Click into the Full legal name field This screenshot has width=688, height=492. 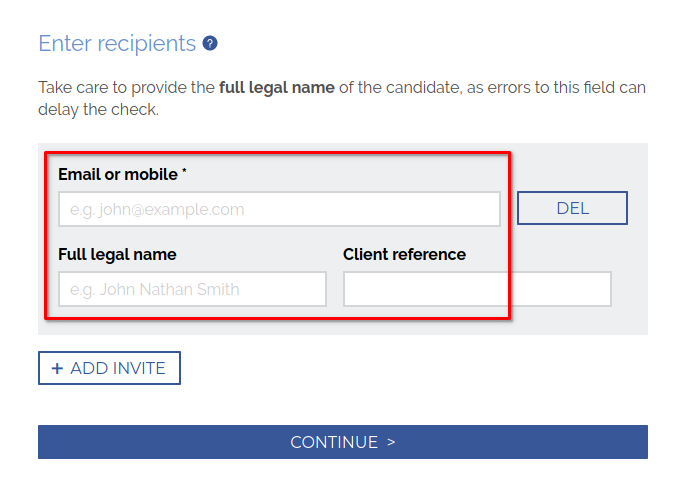tap(192, 289)
